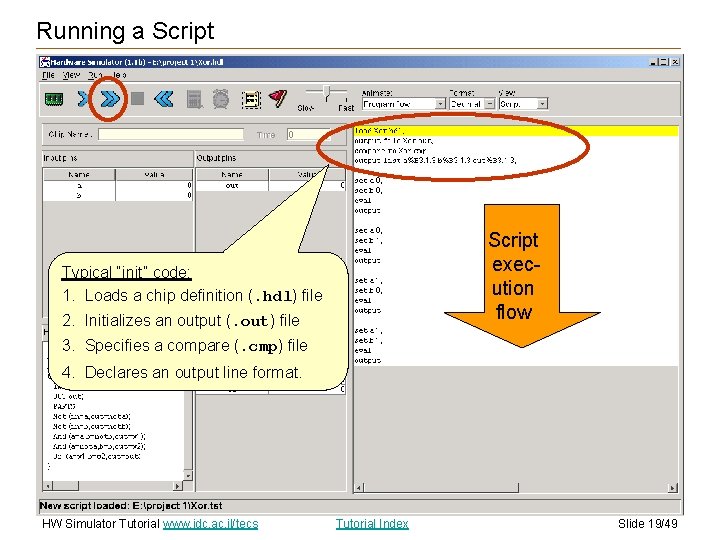
Task: Click the output-file Xor.out script line
Action: 394,141
